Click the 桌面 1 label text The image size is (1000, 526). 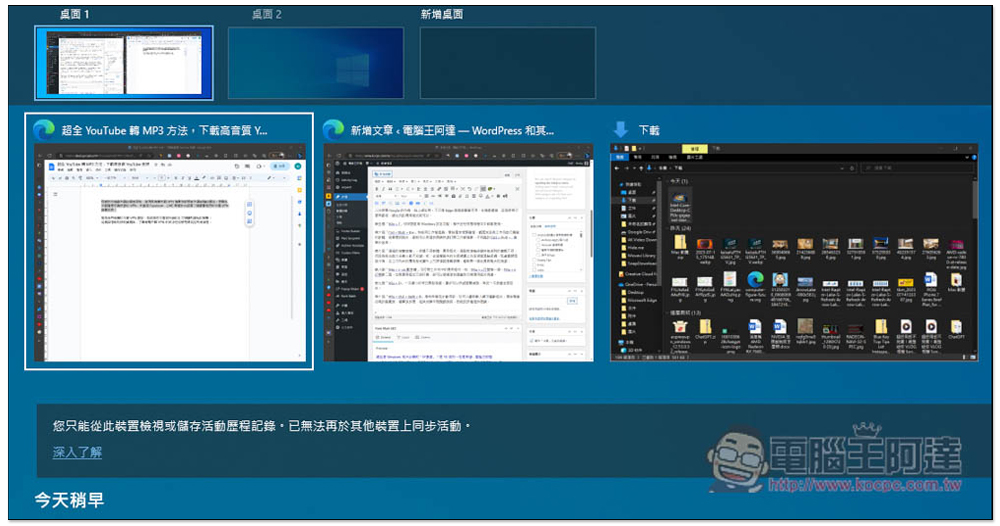(74, 14)
